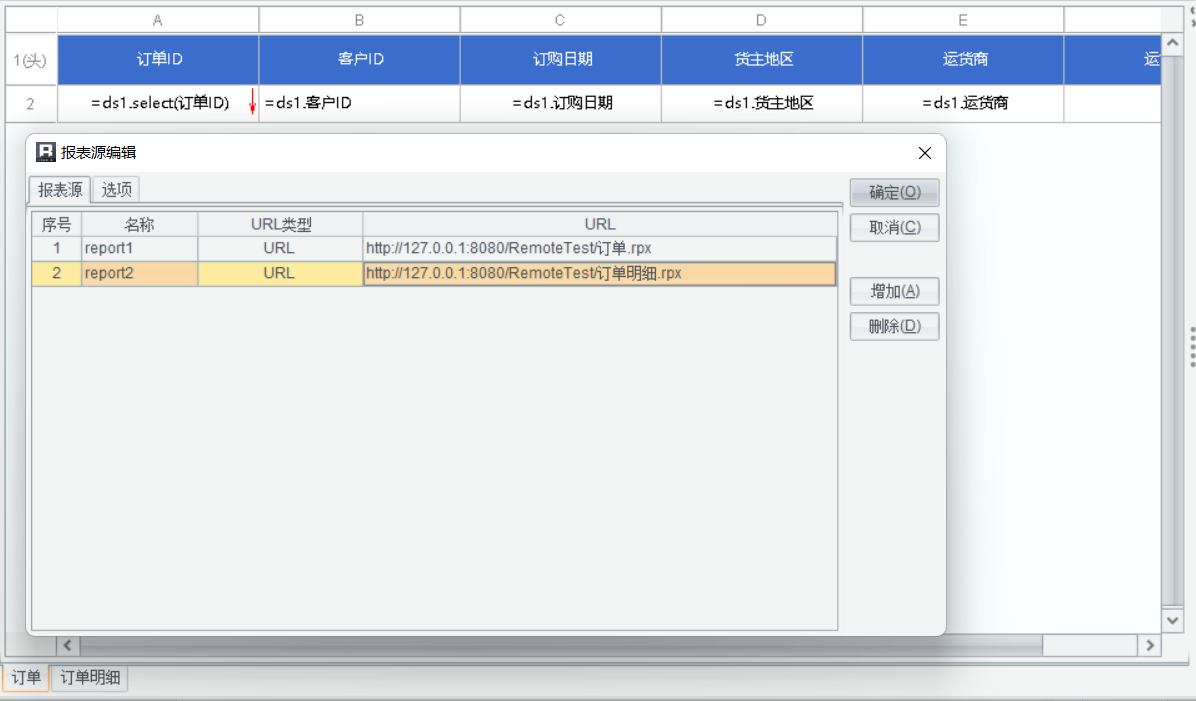
Task: Click row number 2 in source table
Action: point(56,273)
